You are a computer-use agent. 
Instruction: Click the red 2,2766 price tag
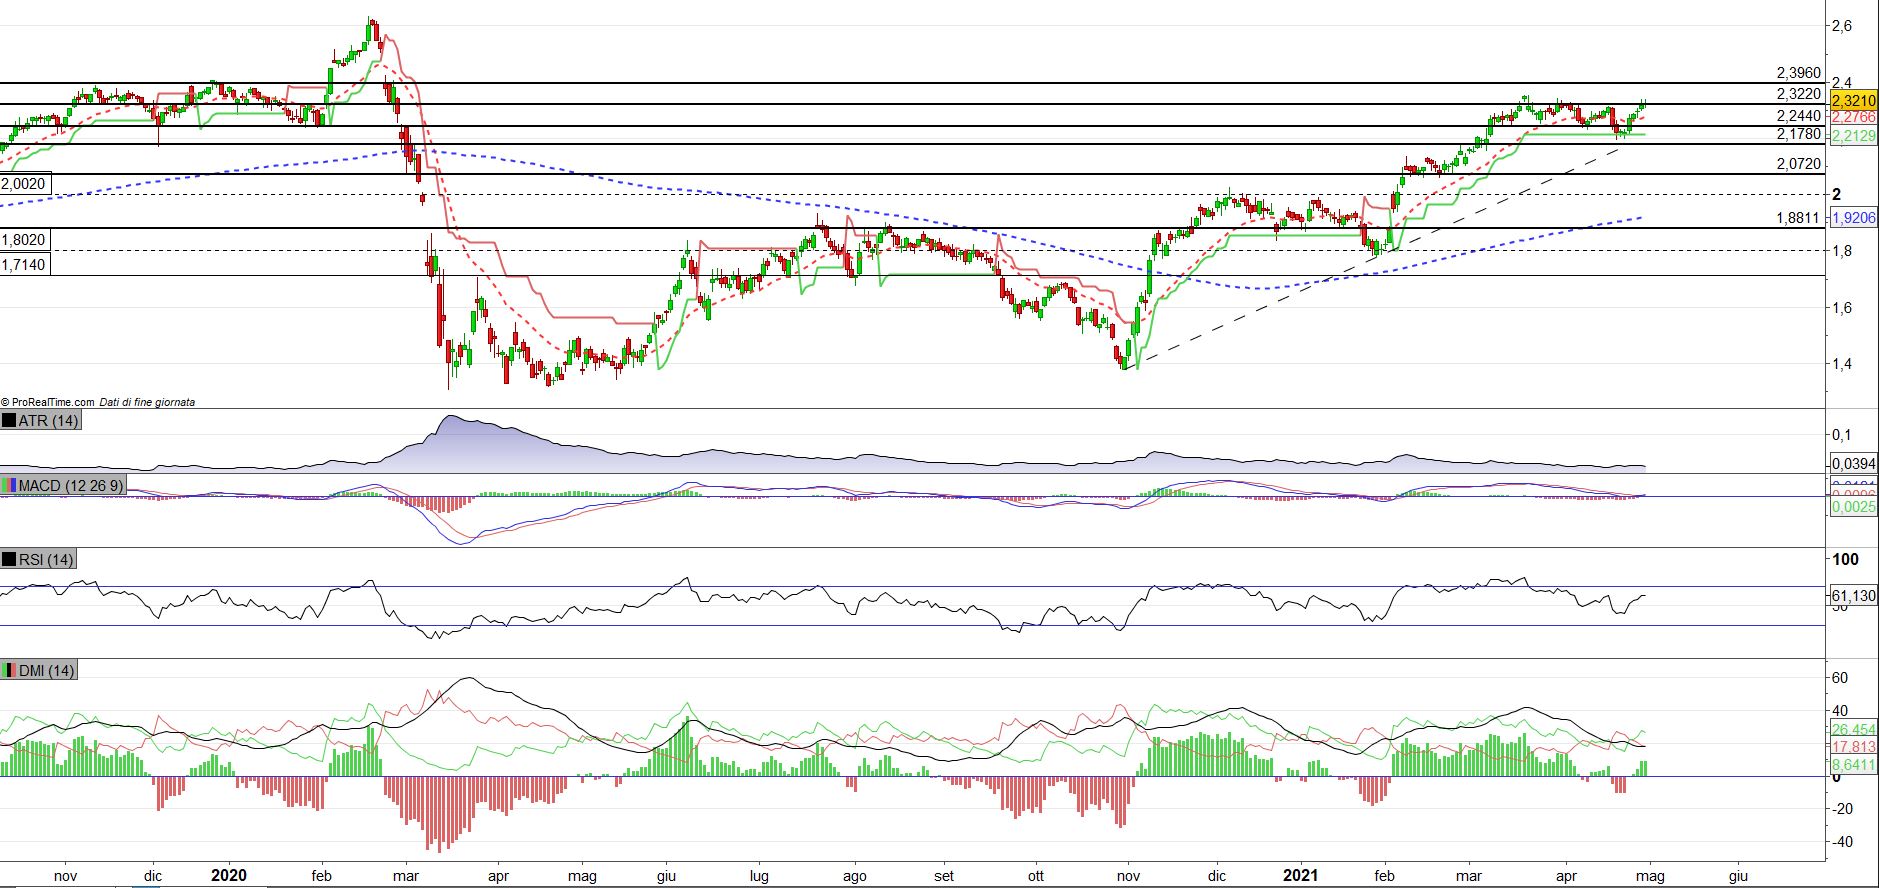(1853, 118)
